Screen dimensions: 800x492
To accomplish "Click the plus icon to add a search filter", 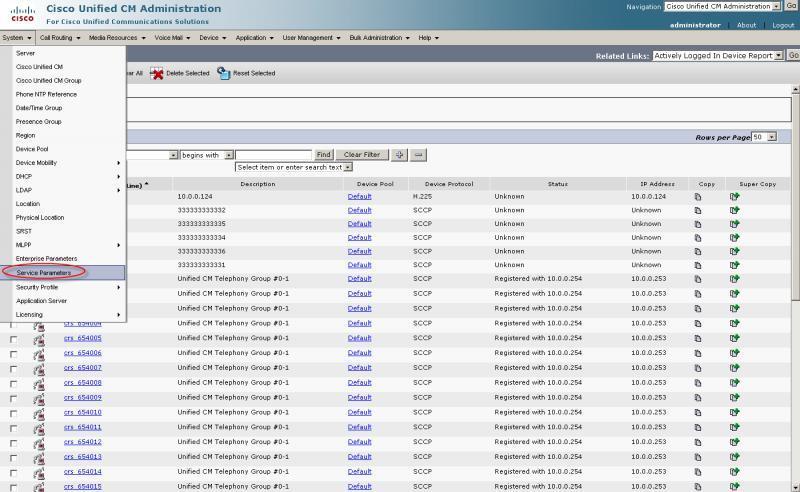I will pyautogui.click(x=399, y=155).
